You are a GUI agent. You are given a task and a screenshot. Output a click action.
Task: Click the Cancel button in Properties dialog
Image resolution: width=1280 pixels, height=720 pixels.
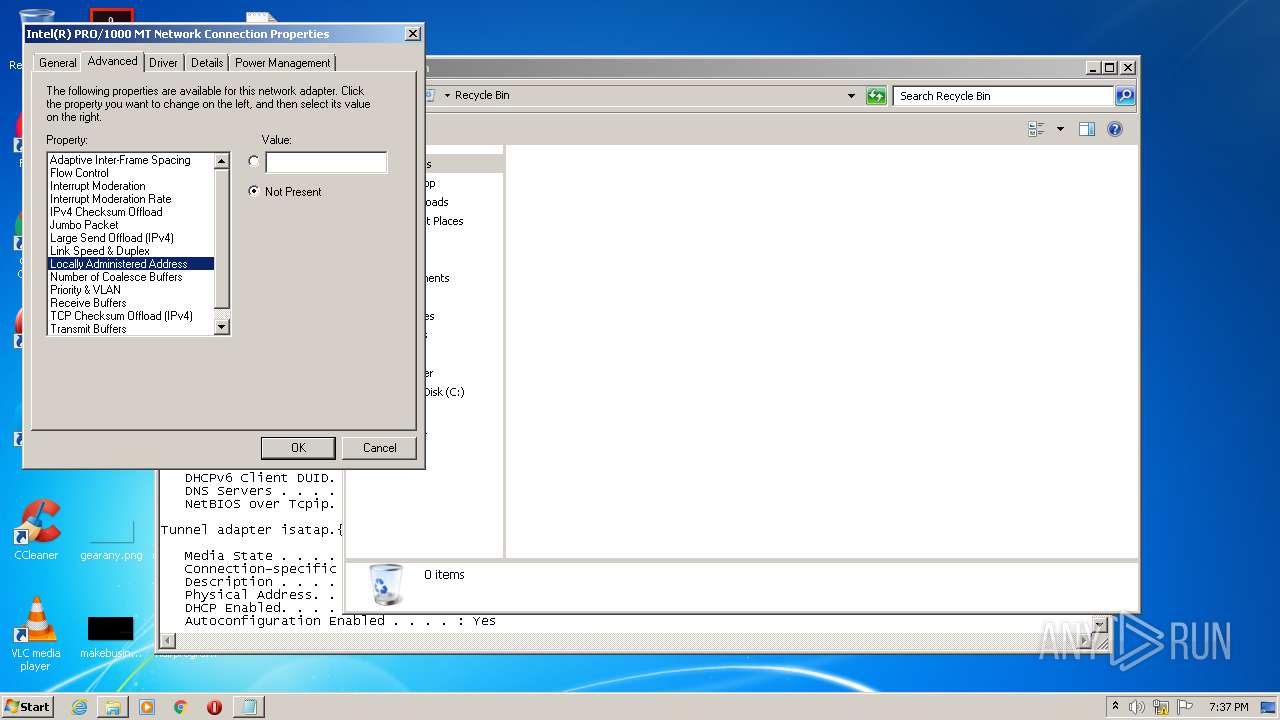pos(379,448)
